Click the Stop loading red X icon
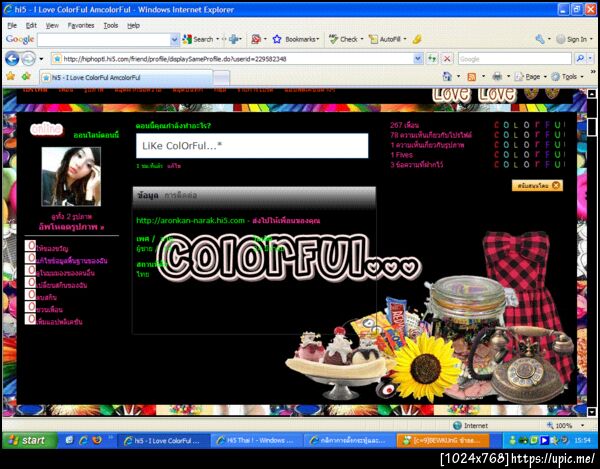This screenshot has width=600, height=469. (447, 59)
